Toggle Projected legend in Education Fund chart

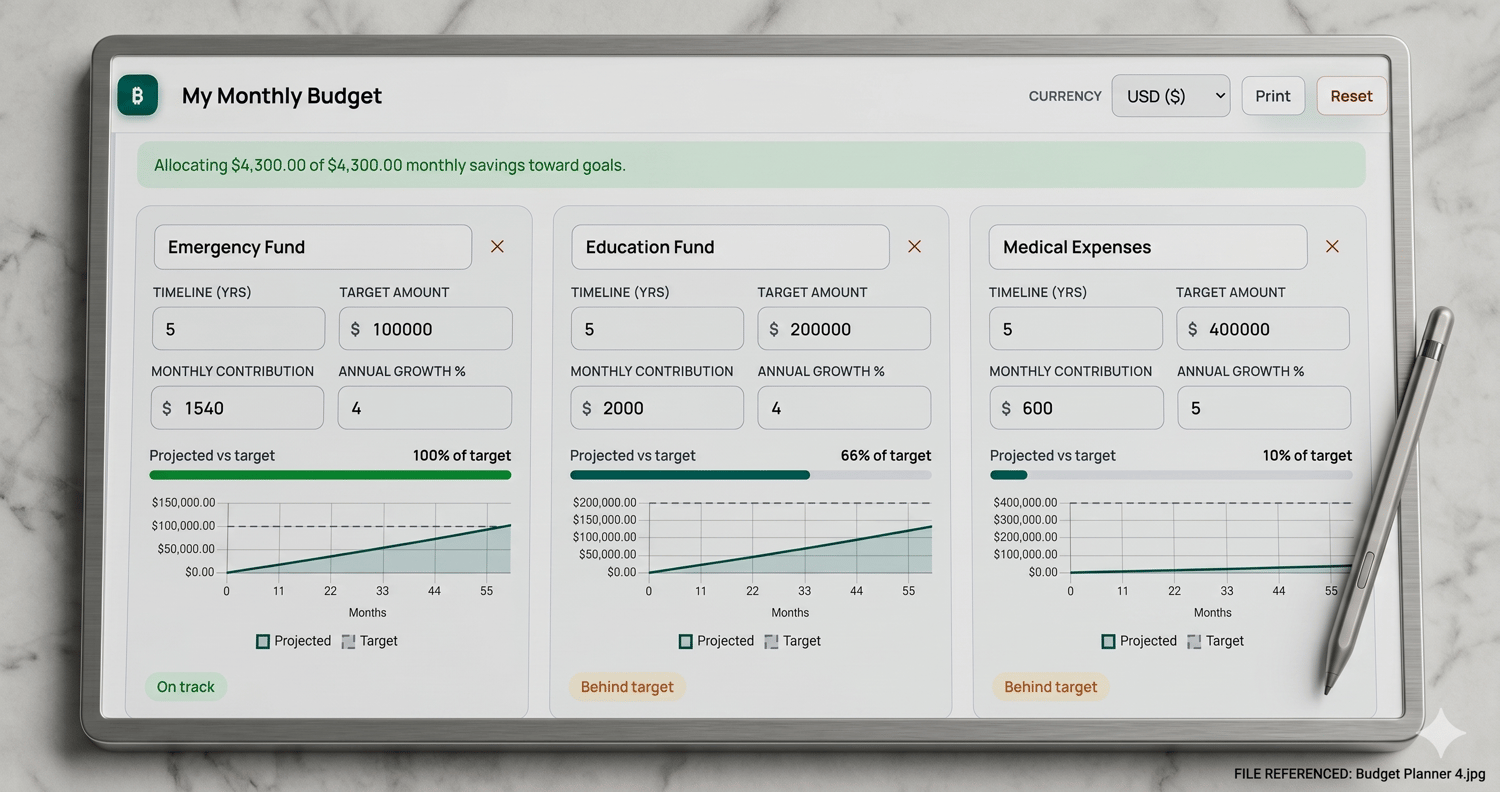(716, 641)
